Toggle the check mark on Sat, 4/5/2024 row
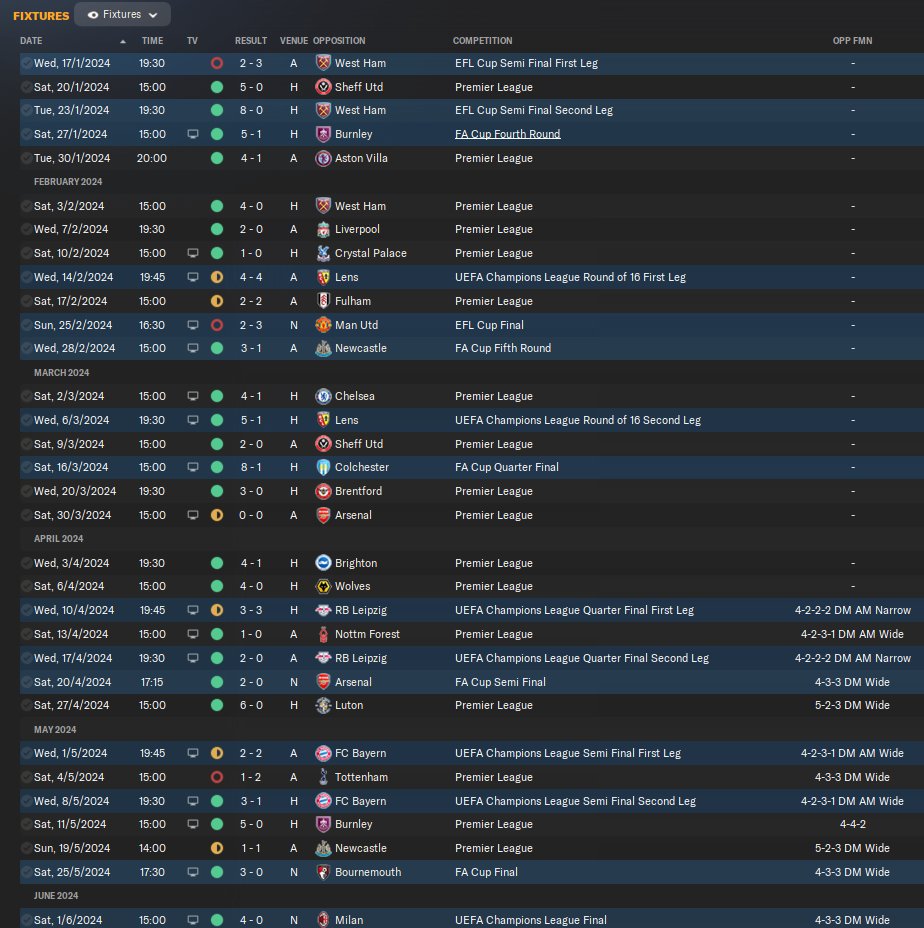 [26, 777]
